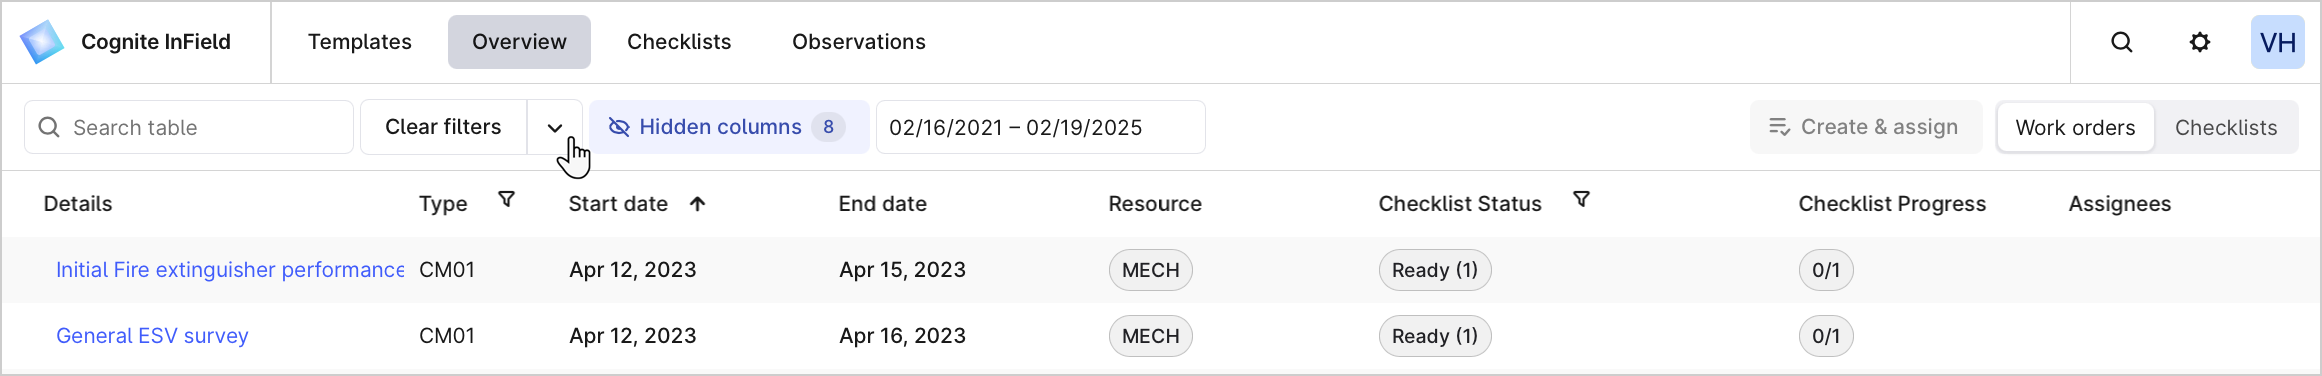Open the date range picker 02/16/2021 – 02/19/2025
Screen dimensions: 2322x376
point(1040,127)
